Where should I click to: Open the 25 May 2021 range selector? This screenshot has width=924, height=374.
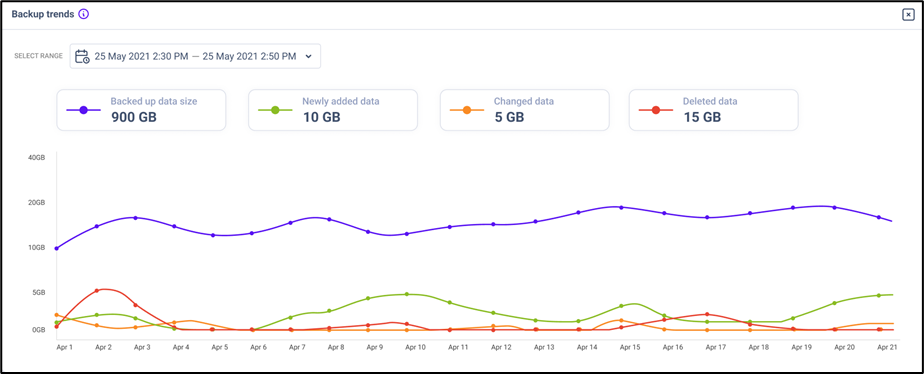pos(195,56)
